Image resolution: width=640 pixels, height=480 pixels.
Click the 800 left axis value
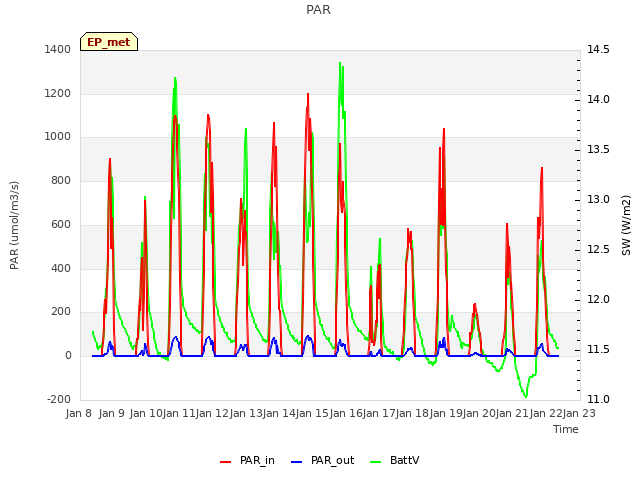pyautogui.click(x=61, y=180)
